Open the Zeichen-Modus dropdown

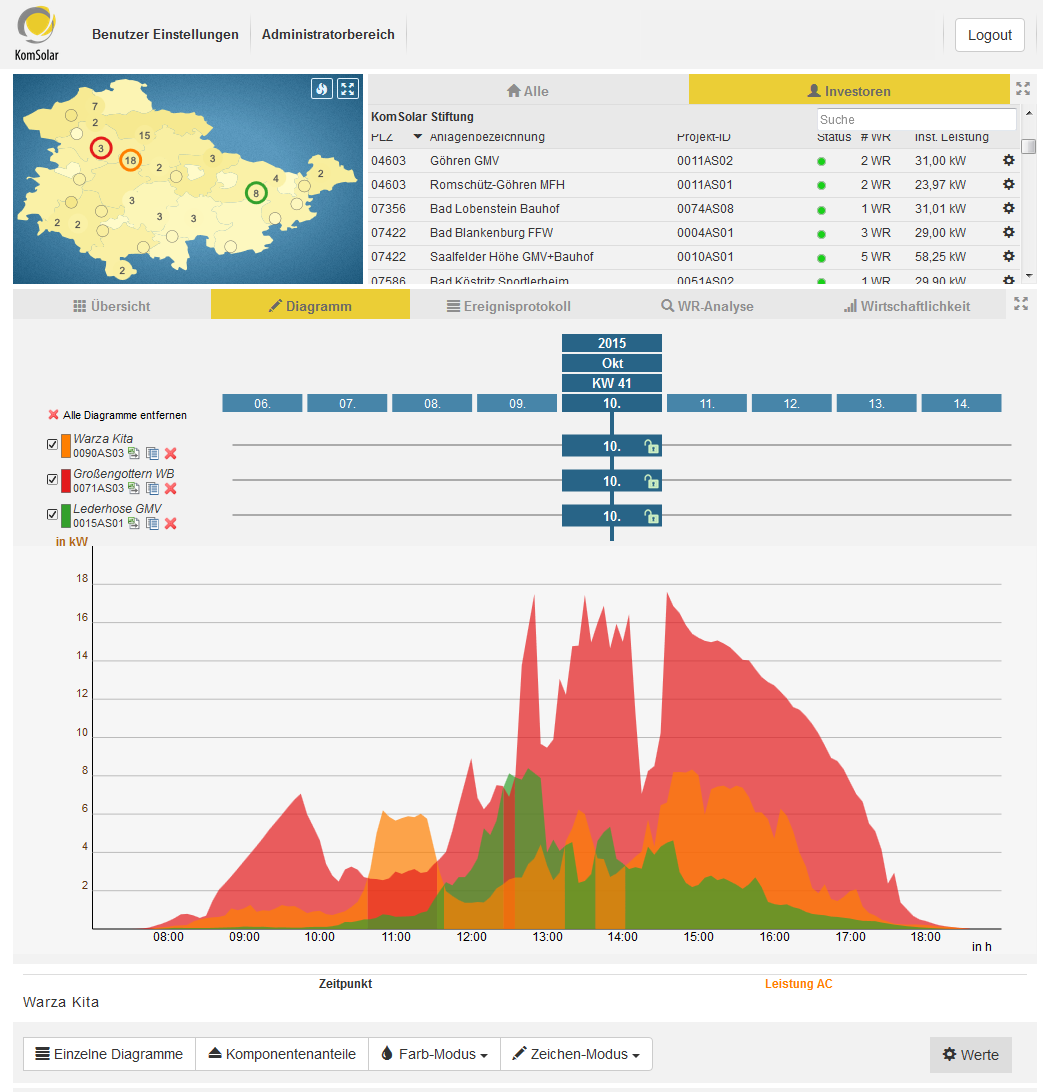tap(575, 1054)
